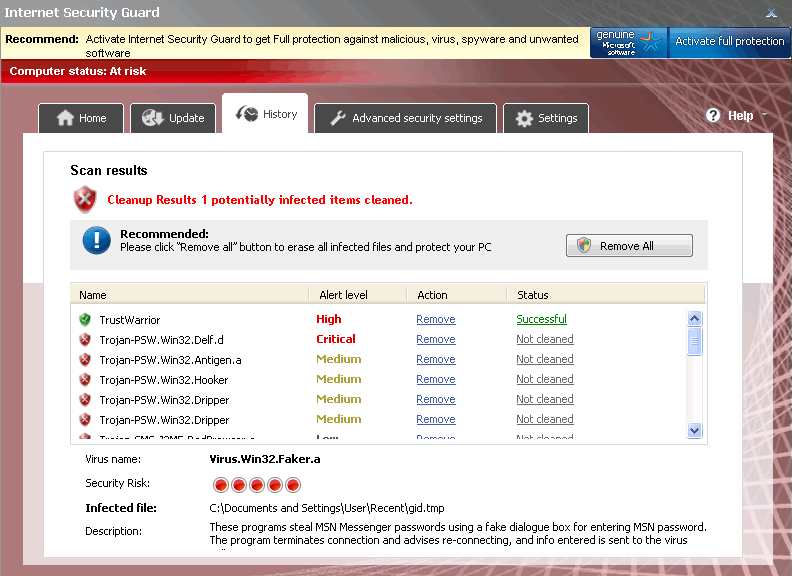792x576 pixels.
Task: Expand the Help dropdown arrow
Action: point(765,115)
